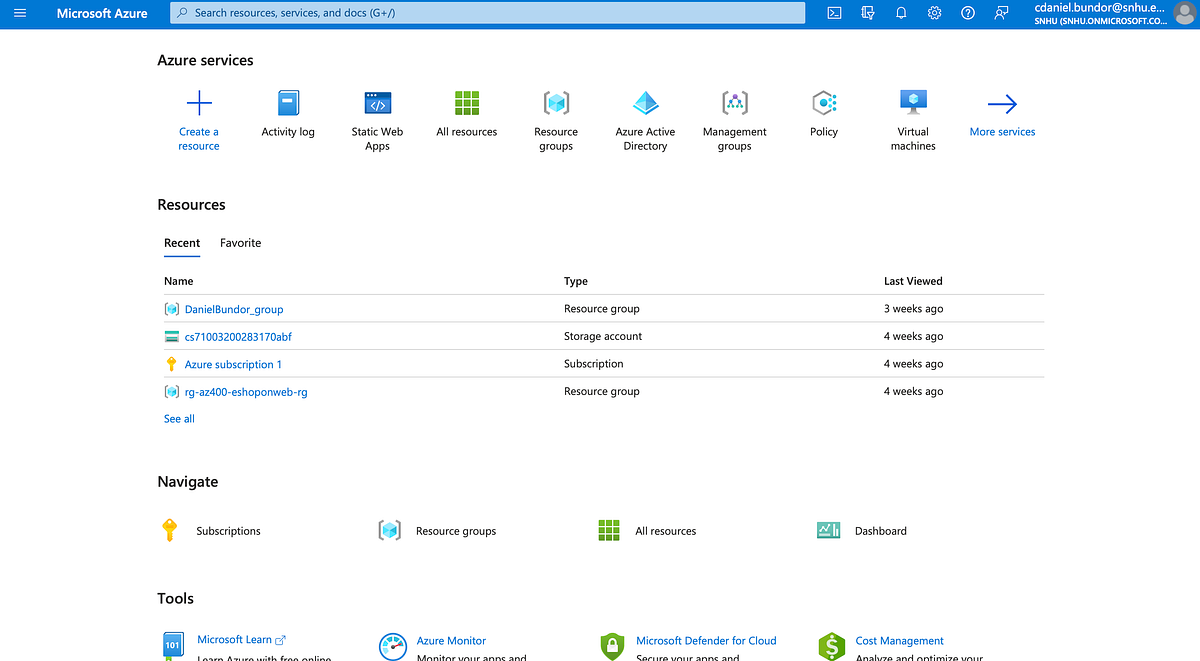Open All resources from Azure services

[x=466, y=103]
